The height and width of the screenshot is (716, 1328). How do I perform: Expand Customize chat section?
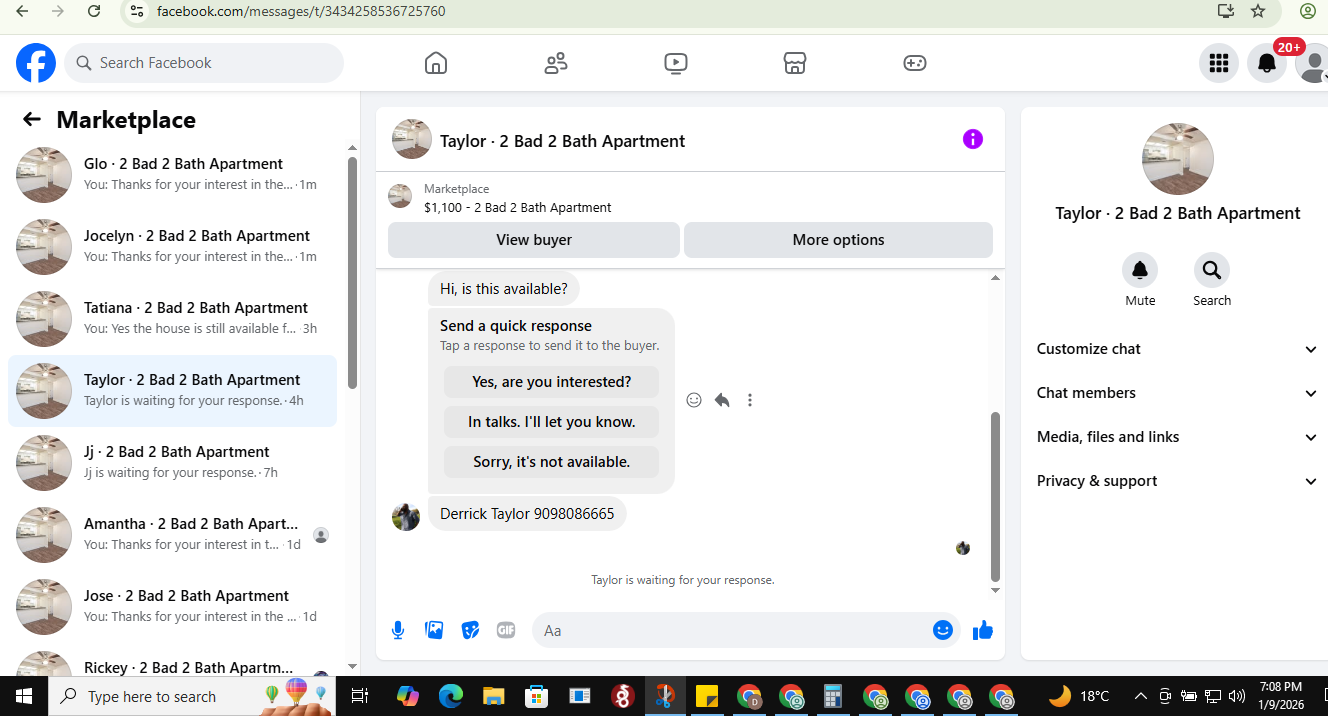tap(1177, 349)
